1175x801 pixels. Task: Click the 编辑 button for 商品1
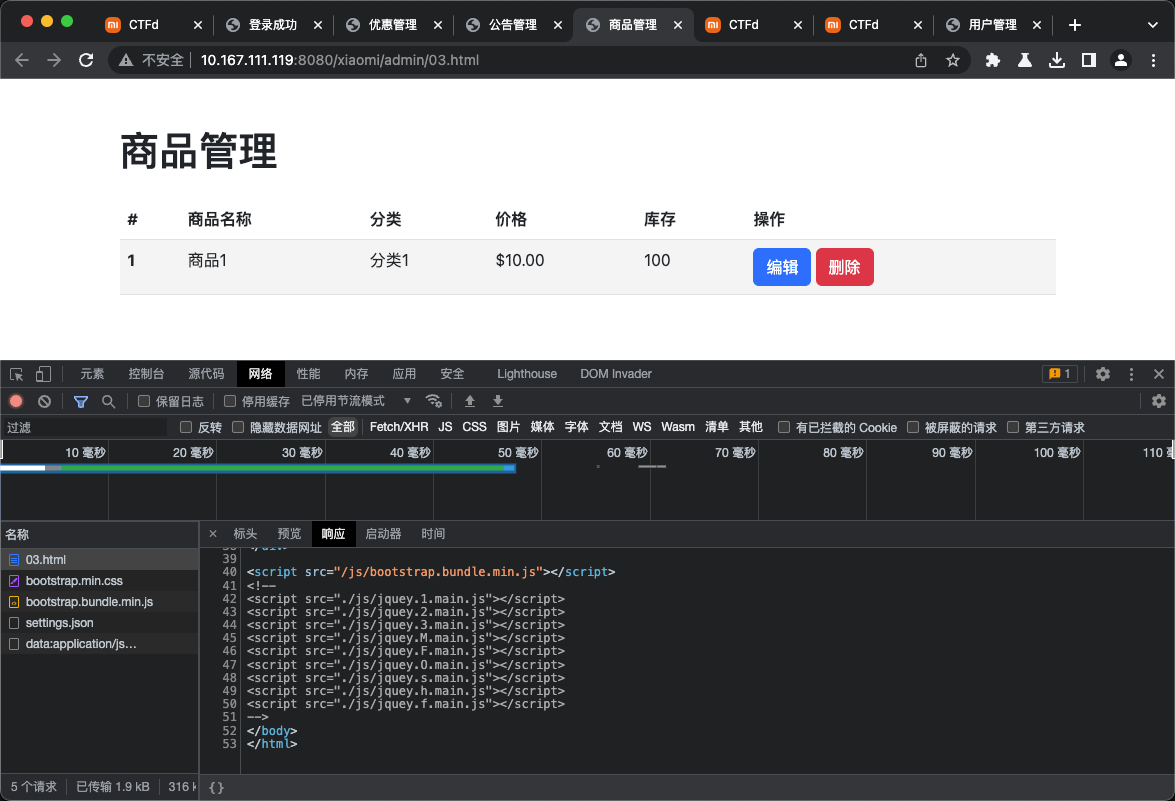tap(781, 267)
